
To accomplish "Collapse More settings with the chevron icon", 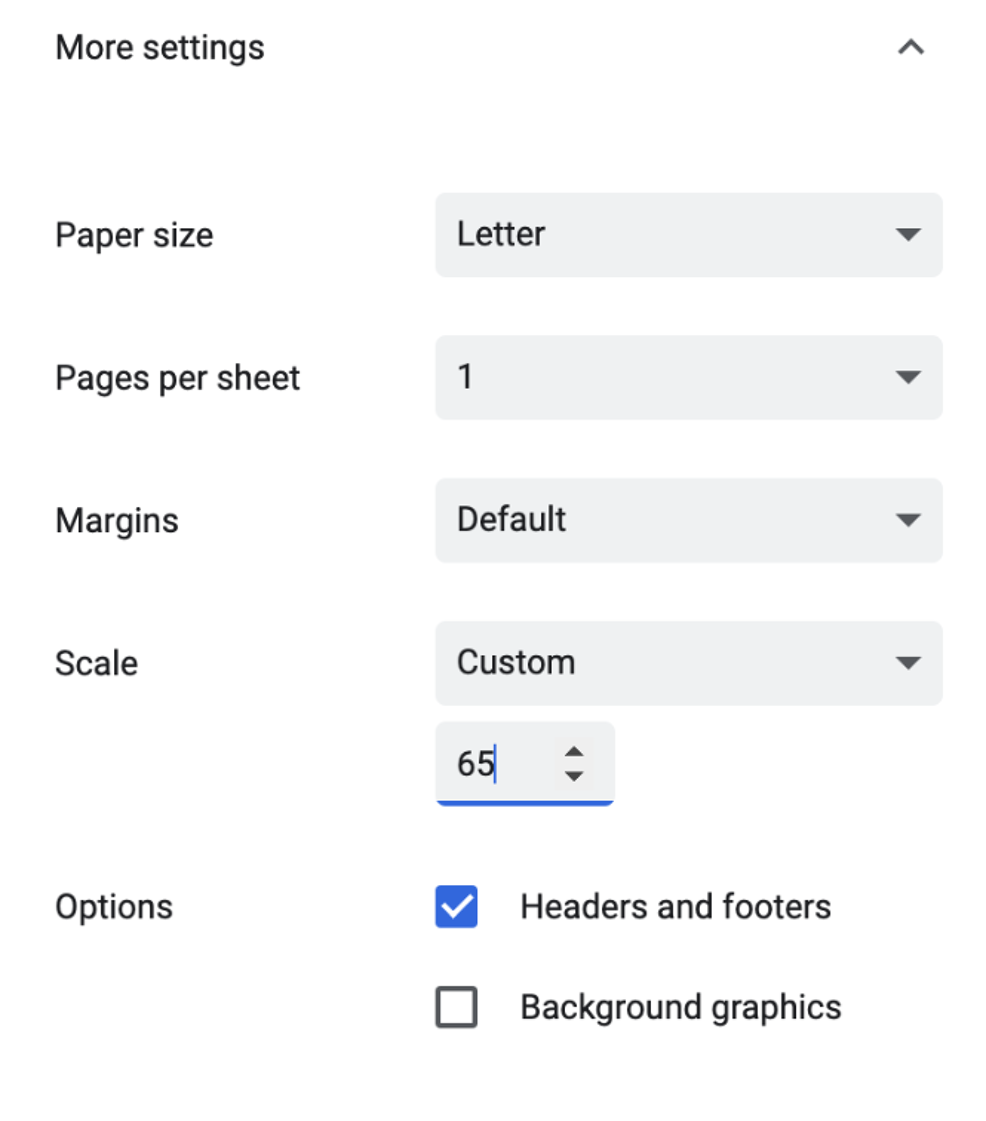I will tap(910, 47).
